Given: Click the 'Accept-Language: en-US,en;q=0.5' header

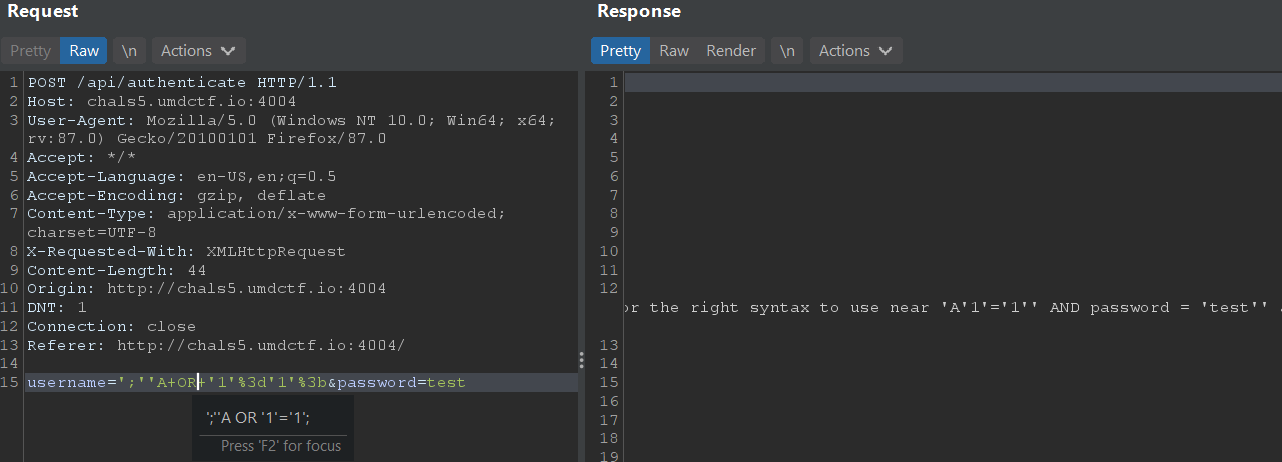Looking at the screenshot, I should tap(181, 176).
